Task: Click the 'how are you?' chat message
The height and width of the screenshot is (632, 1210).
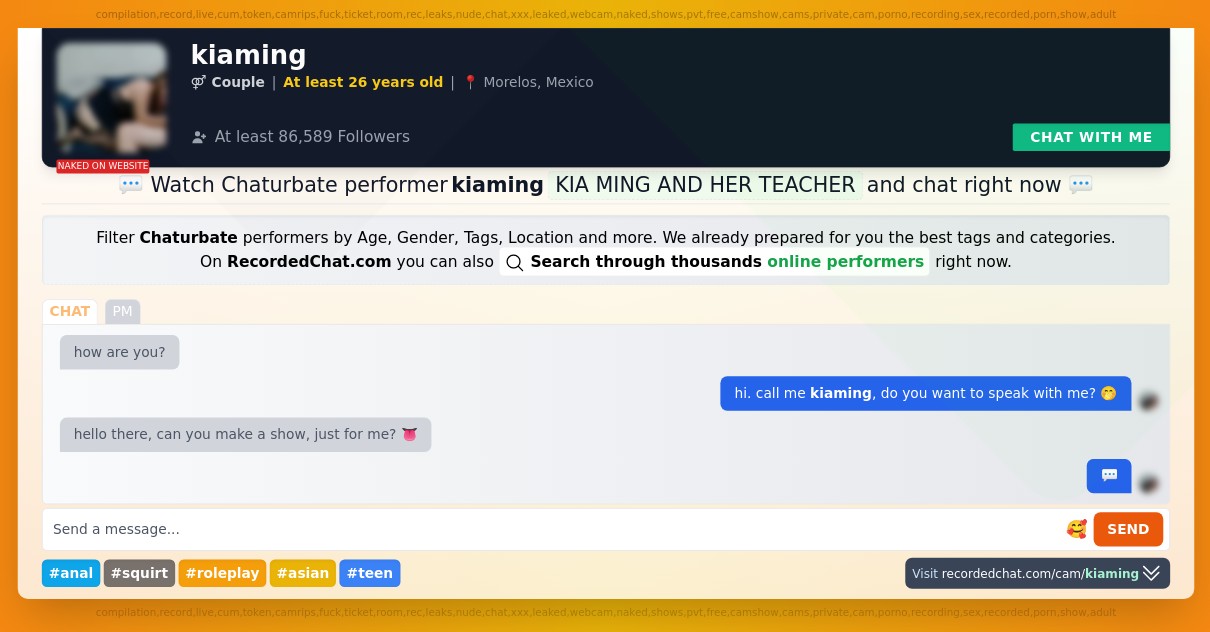Action: (x=119, y=352)
